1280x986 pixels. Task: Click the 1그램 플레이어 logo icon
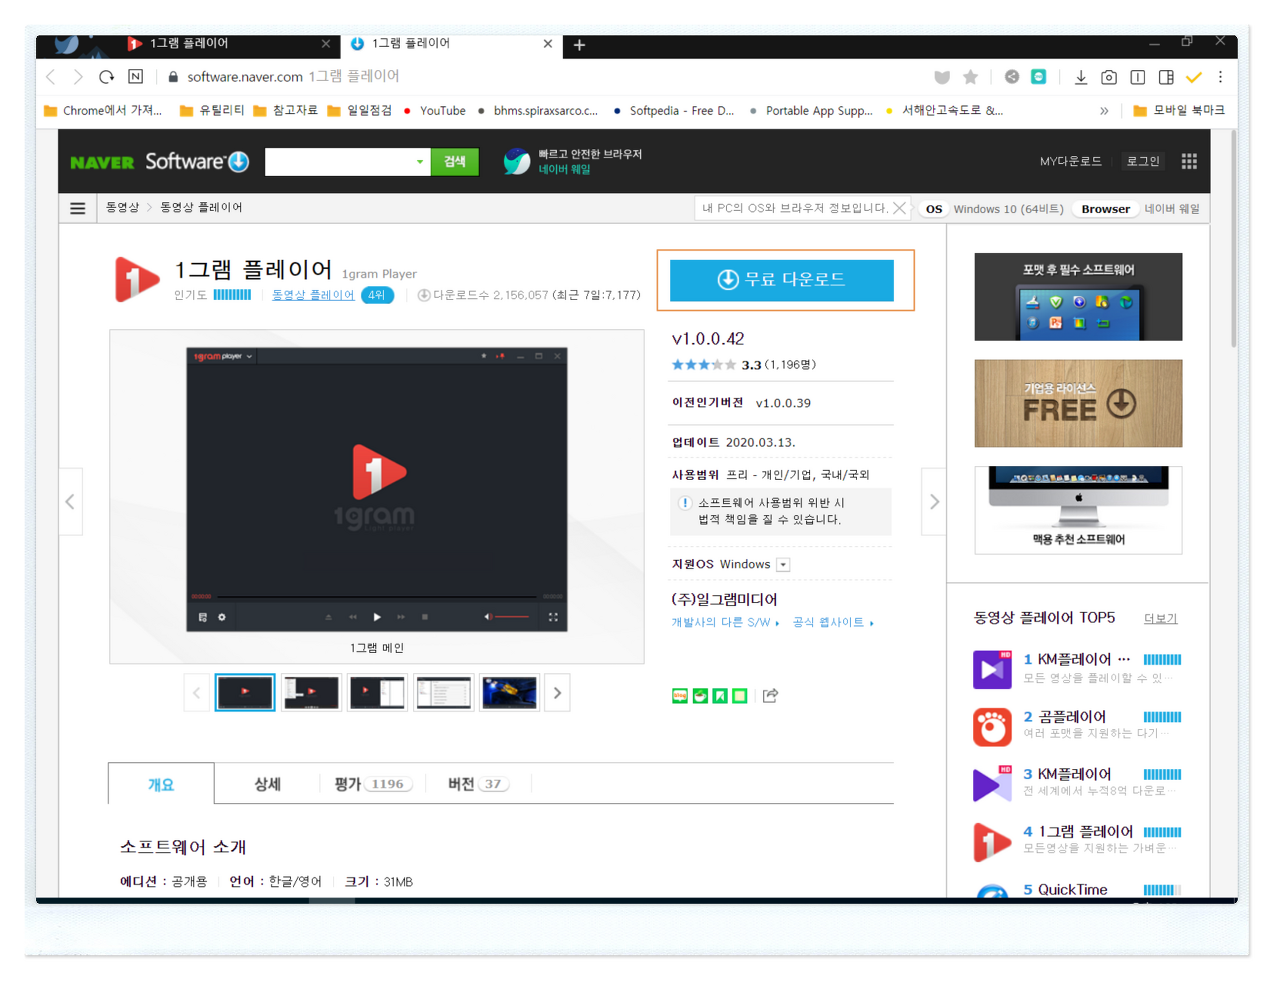click(136, 279)
